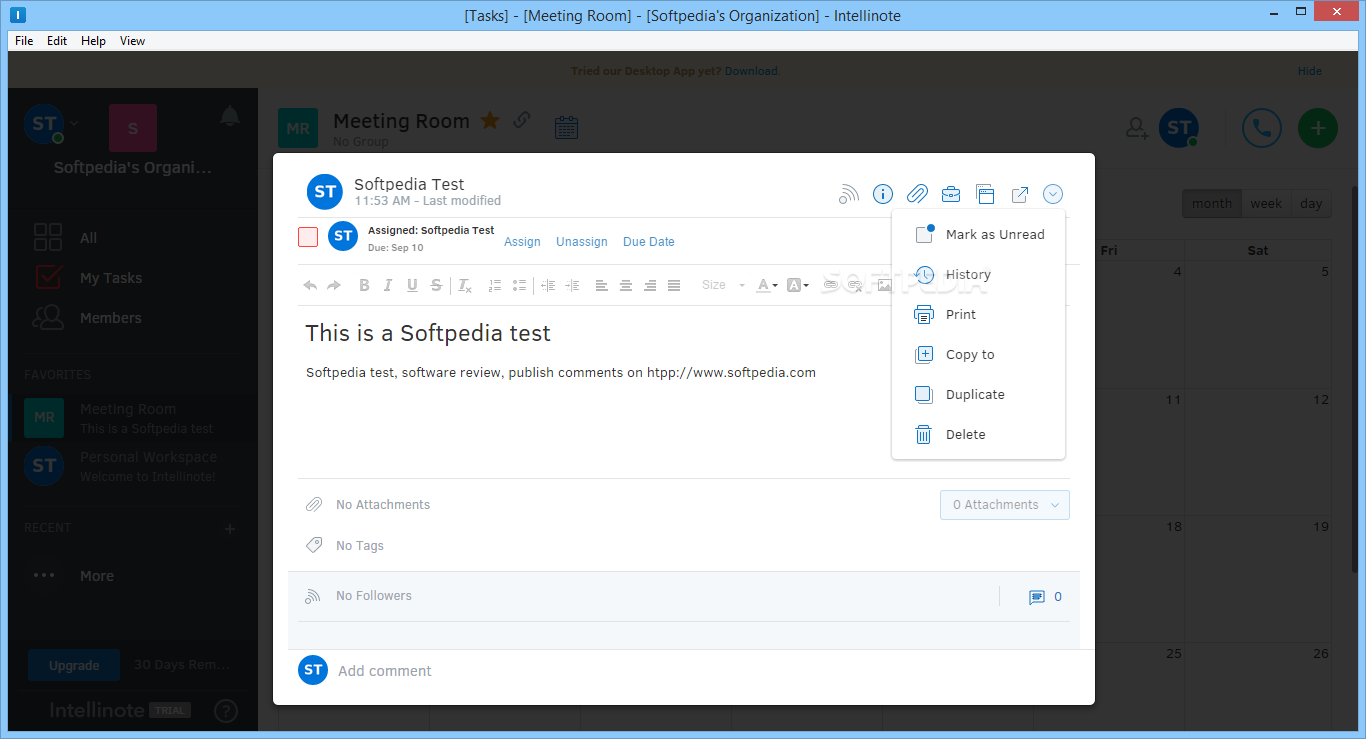Open the note info icon
This screenshot has width=1366, height=739.
[x=883, y=194]
